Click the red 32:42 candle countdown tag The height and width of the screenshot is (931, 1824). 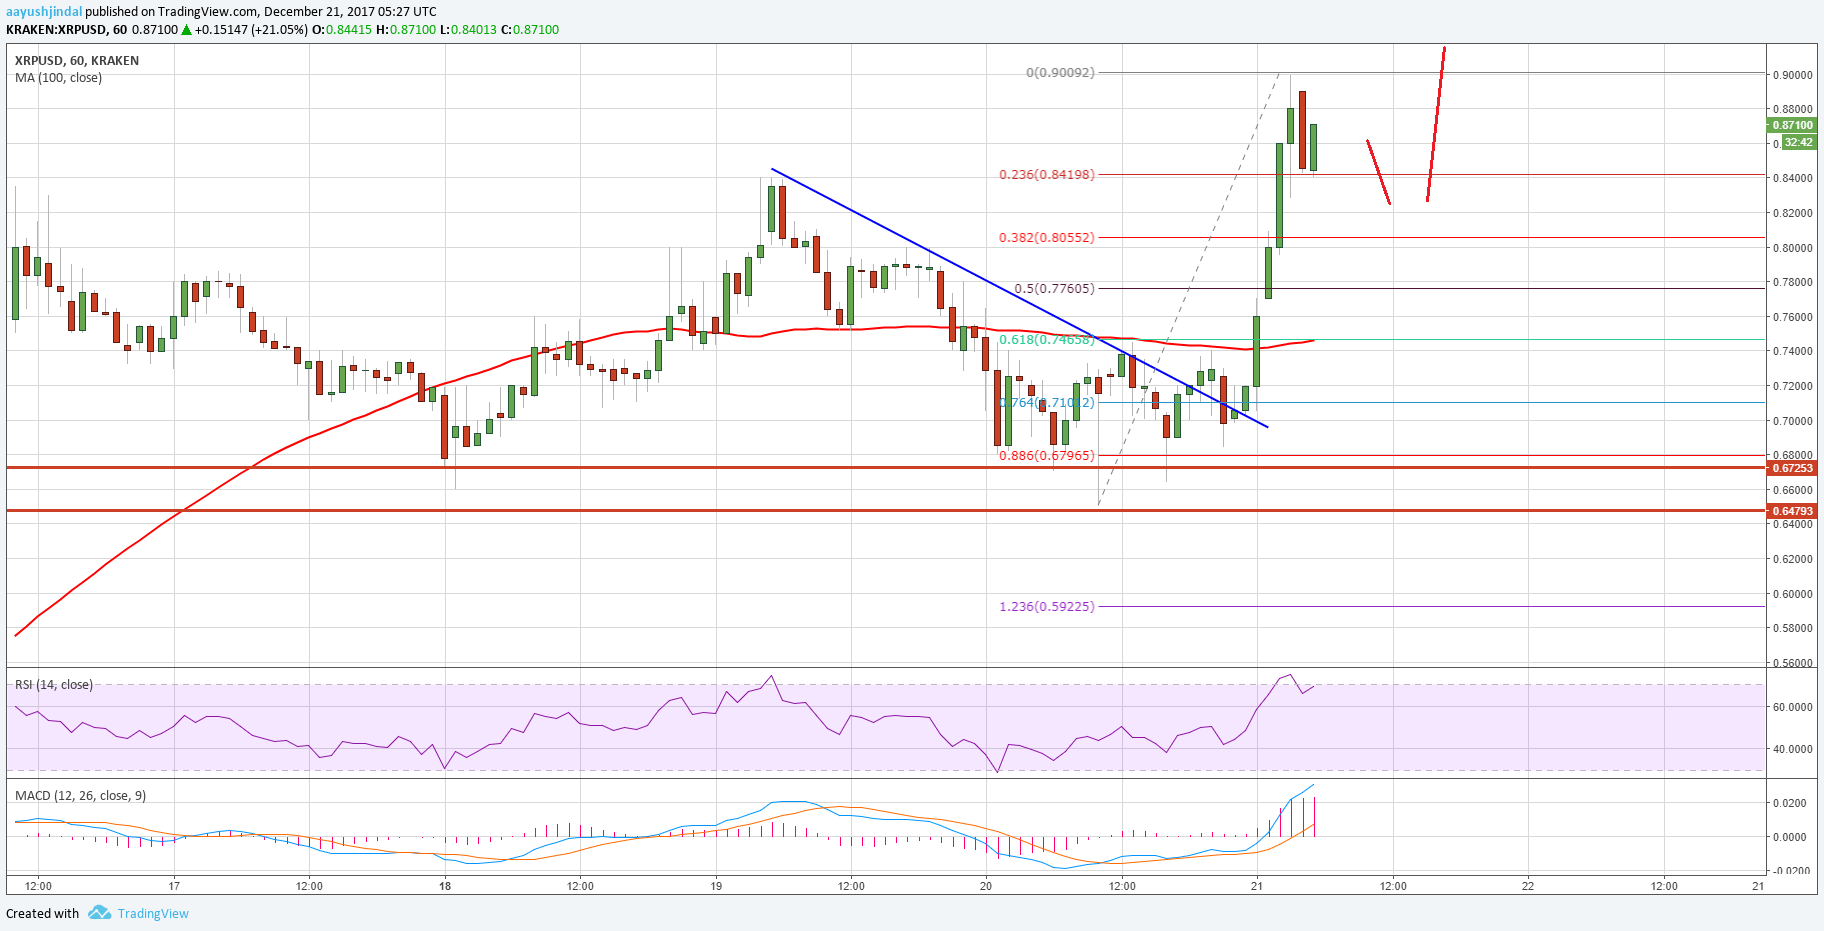pos(1797,142)
